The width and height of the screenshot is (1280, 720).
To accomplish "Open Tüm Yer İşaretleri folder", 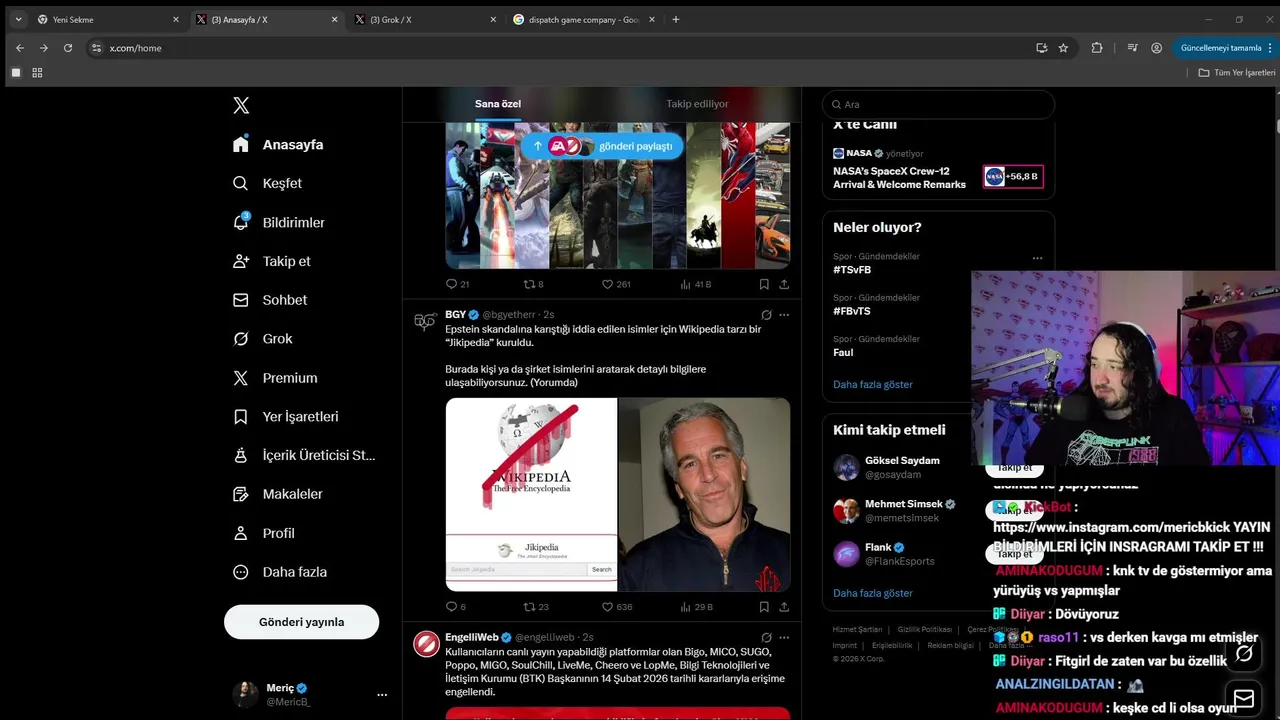I will coord(1237,73).
